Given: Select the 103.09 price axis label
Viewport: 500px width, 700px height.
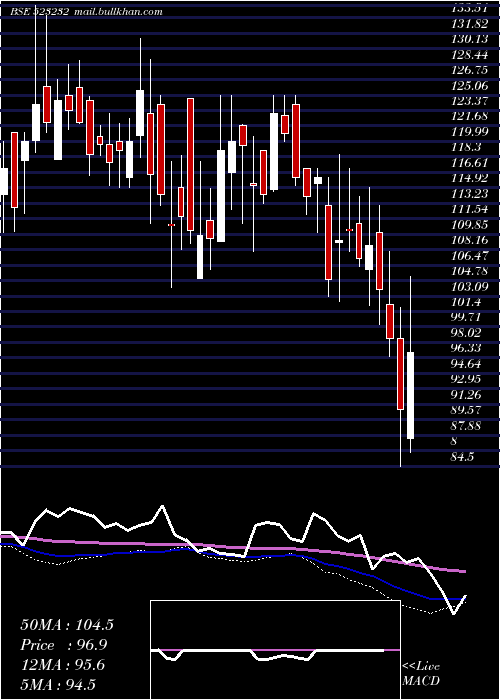Looking at the screenshot, I should [x=469, y=286].
